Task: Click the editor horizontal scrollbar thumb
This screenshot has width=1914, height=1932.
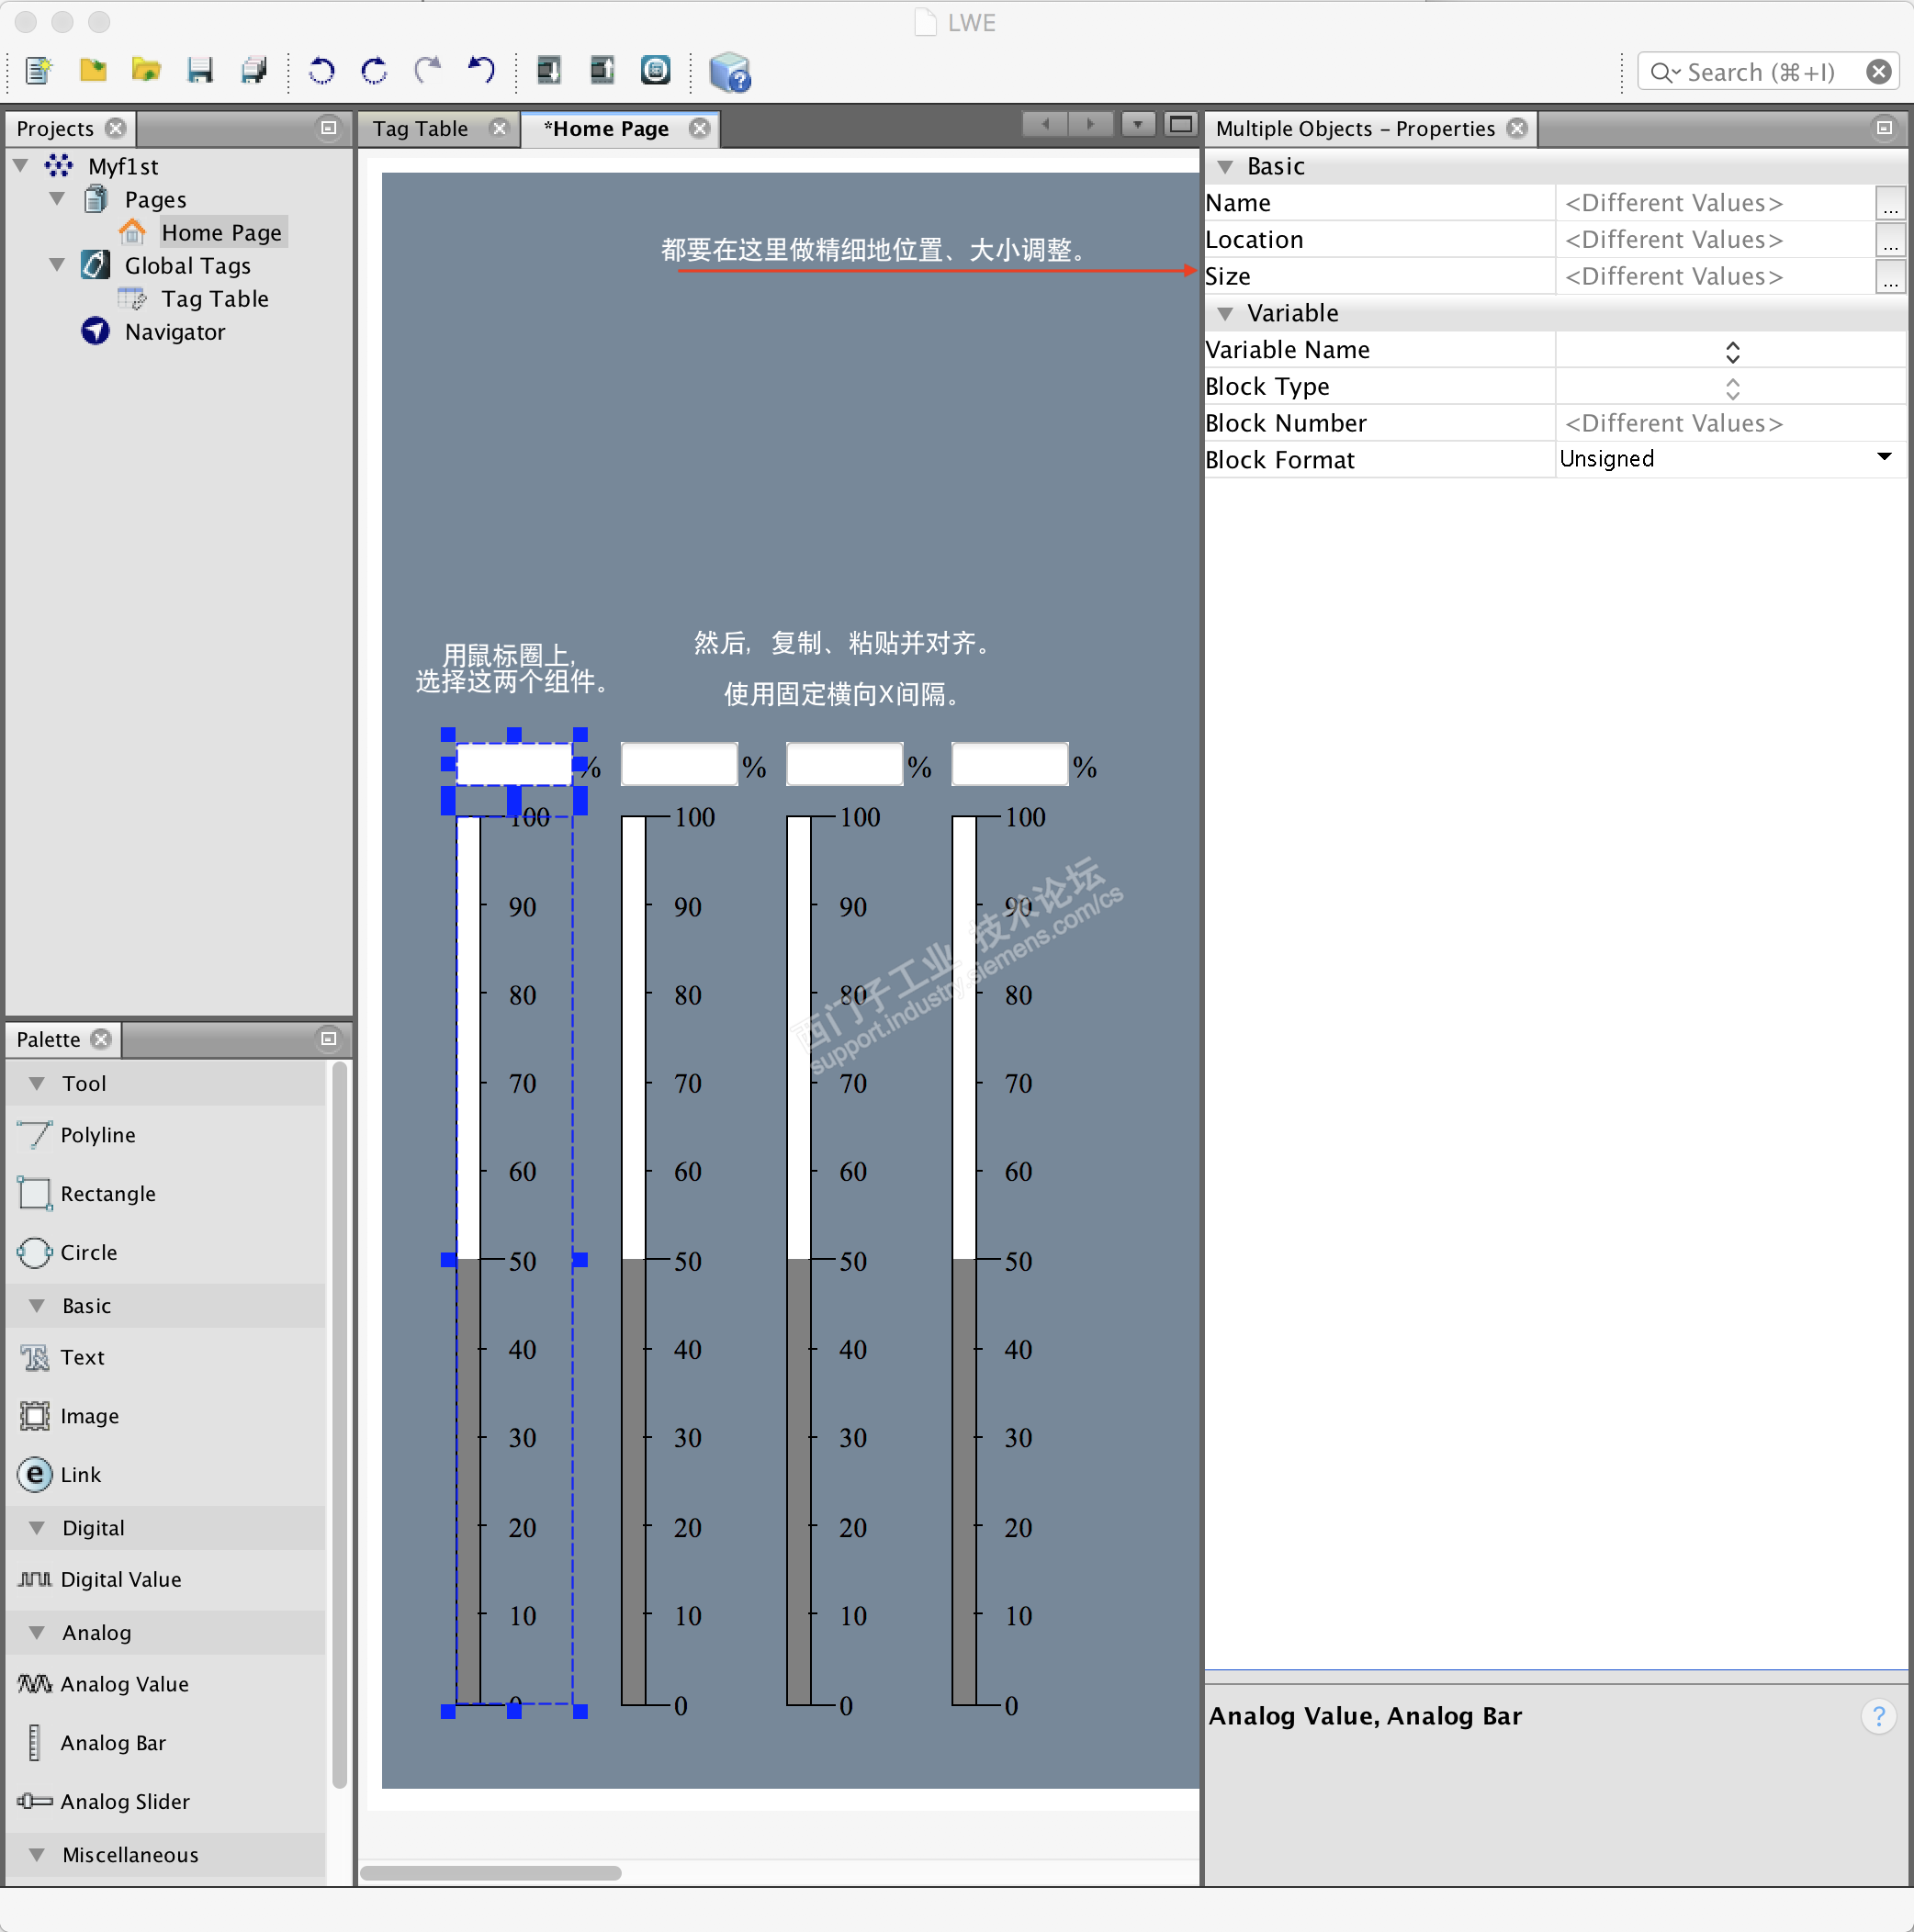Action: (x=490, y=1873)
